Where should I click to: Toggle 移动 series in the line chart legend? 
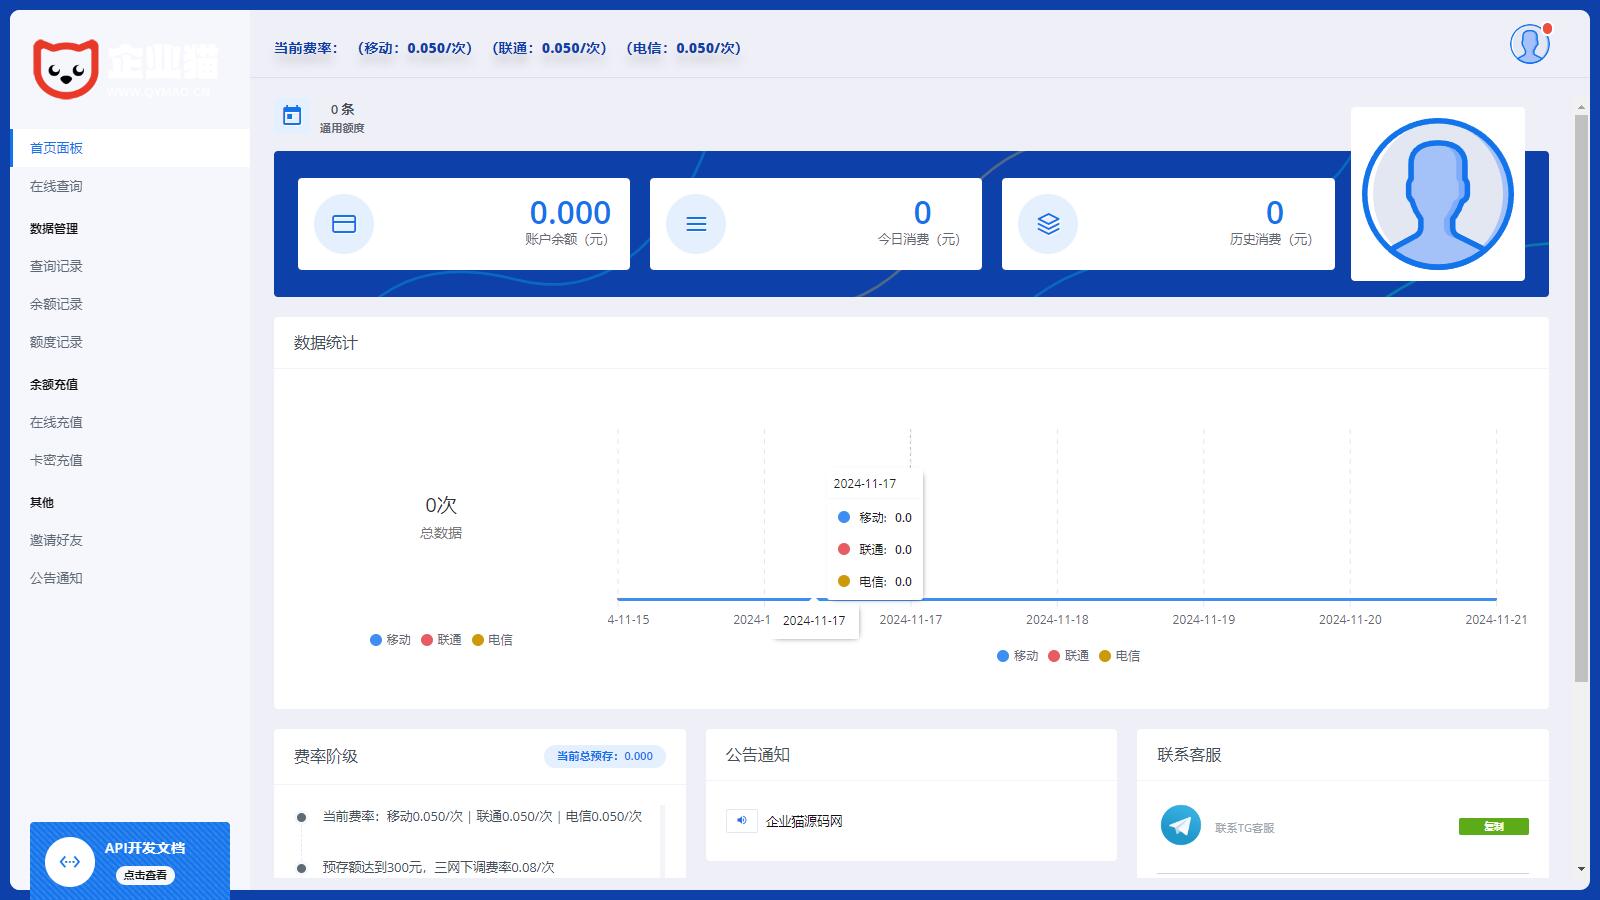(1017, 656)
